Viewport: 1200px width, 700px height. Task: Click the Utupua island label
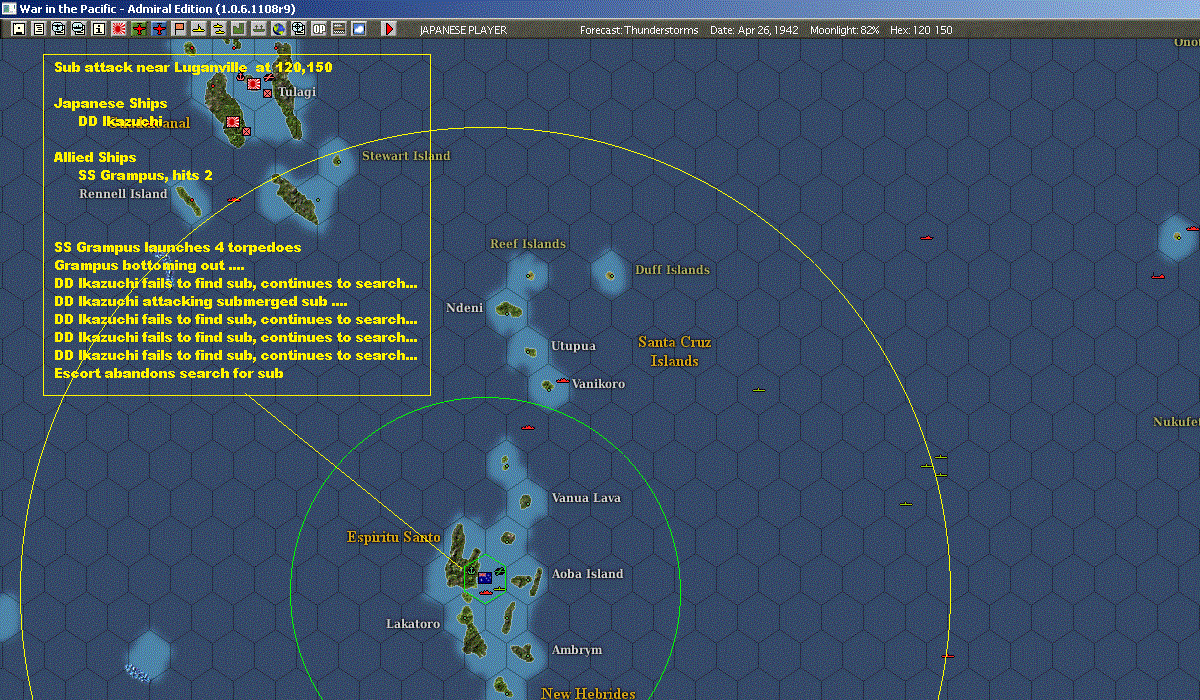pos(573,346)
